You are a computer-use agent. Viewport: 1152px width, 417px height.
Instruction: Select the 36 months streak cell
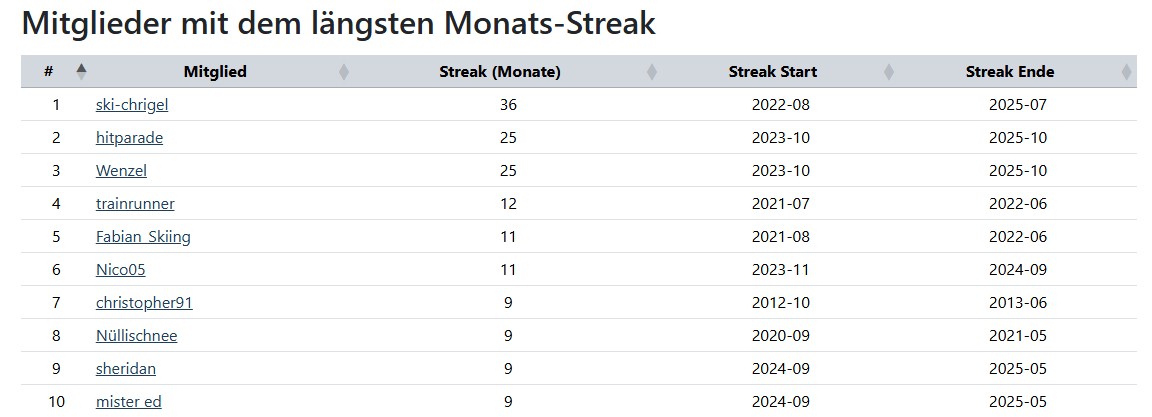click(x=508, y=104)
